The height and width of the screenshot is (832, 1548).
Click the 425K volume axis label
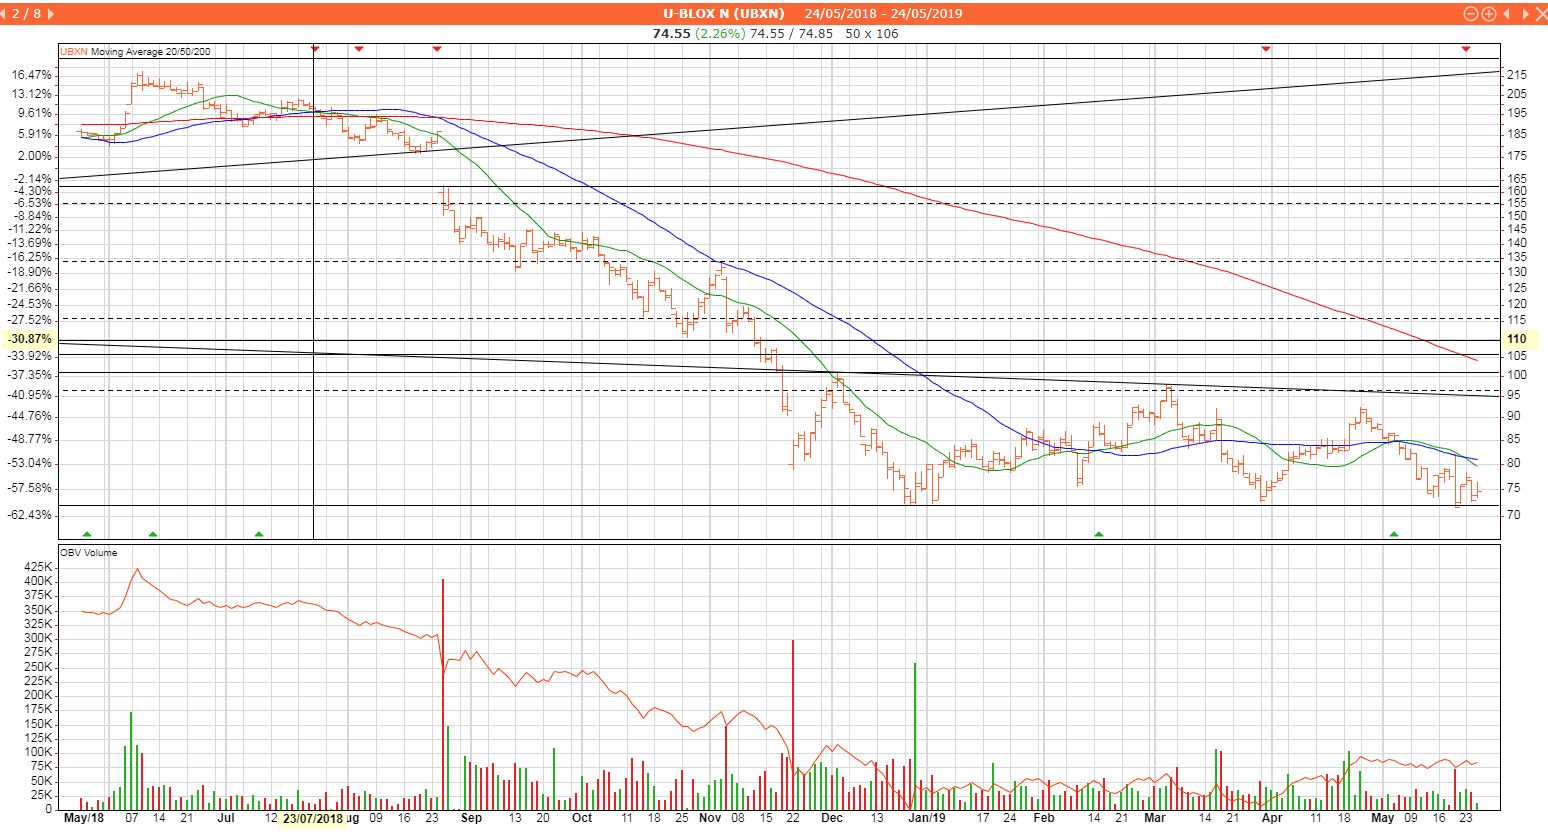pos(36,565)
